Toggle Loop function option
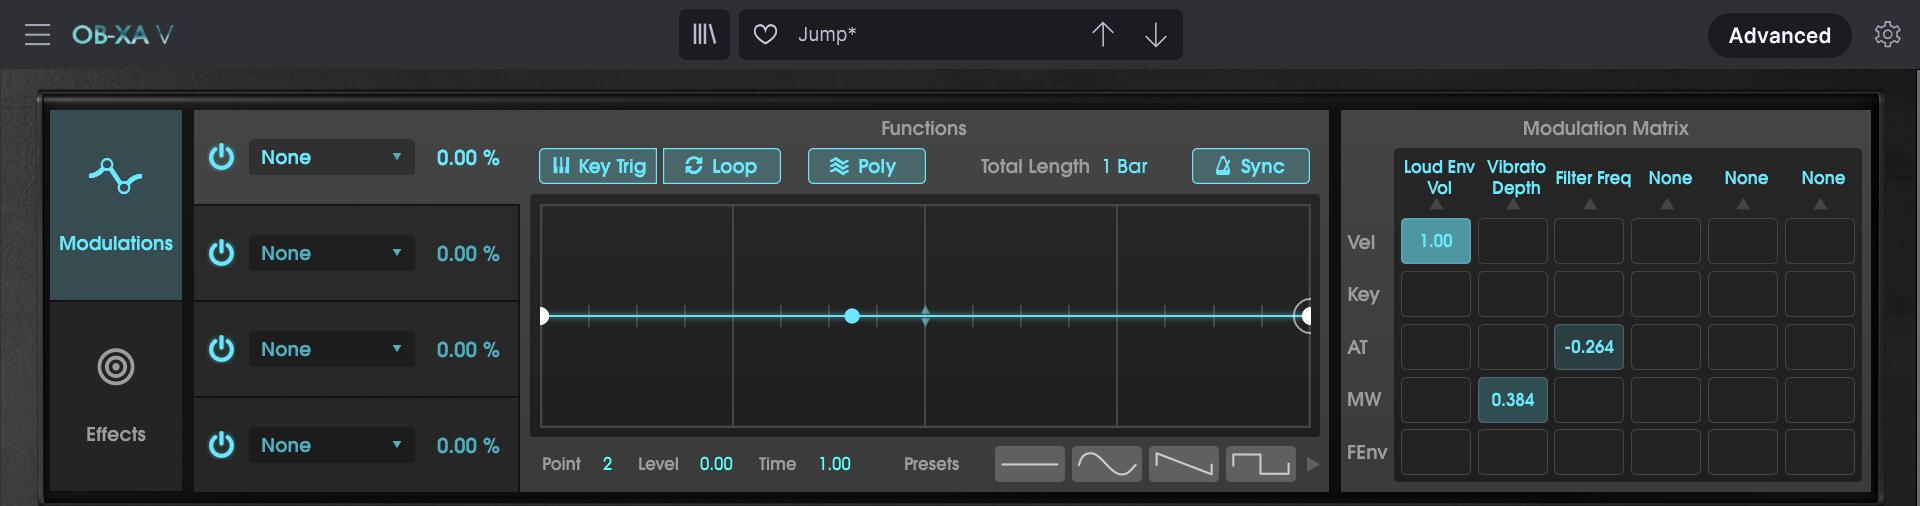 click(721, 166)
